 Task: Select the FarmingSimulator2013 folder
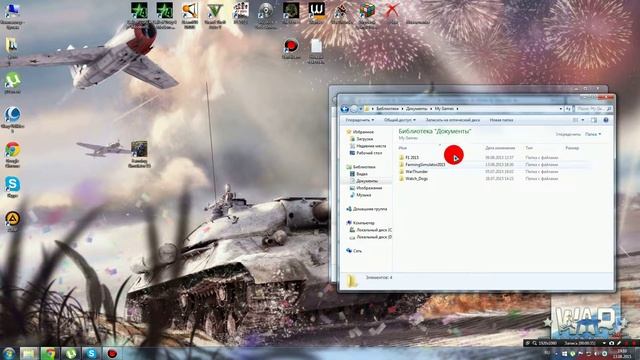tap(422, 164)
